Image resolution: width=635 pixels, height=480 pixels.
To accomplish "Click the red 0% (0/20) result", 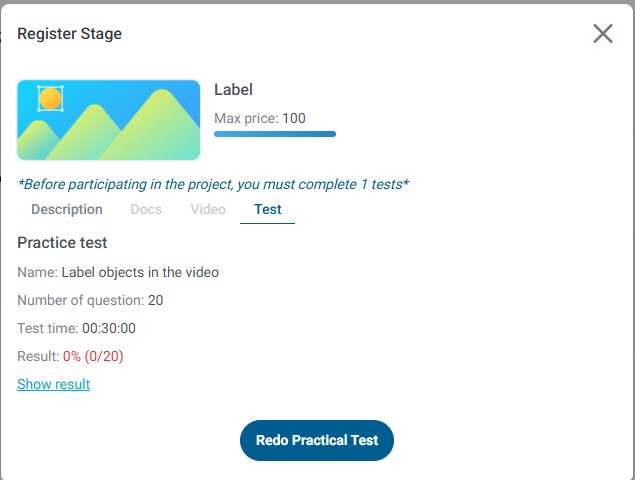I will pos(93,356).
